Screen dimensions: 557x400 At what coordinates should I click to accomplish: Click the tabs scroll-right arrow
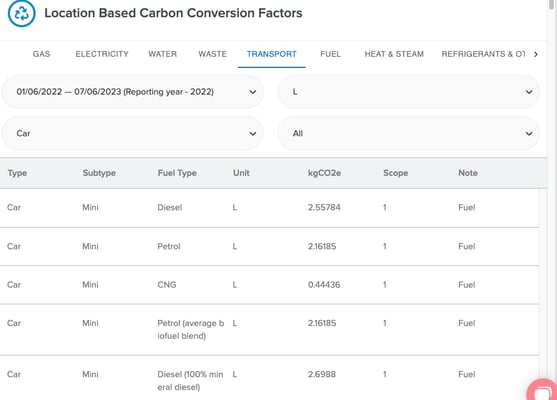536,54
